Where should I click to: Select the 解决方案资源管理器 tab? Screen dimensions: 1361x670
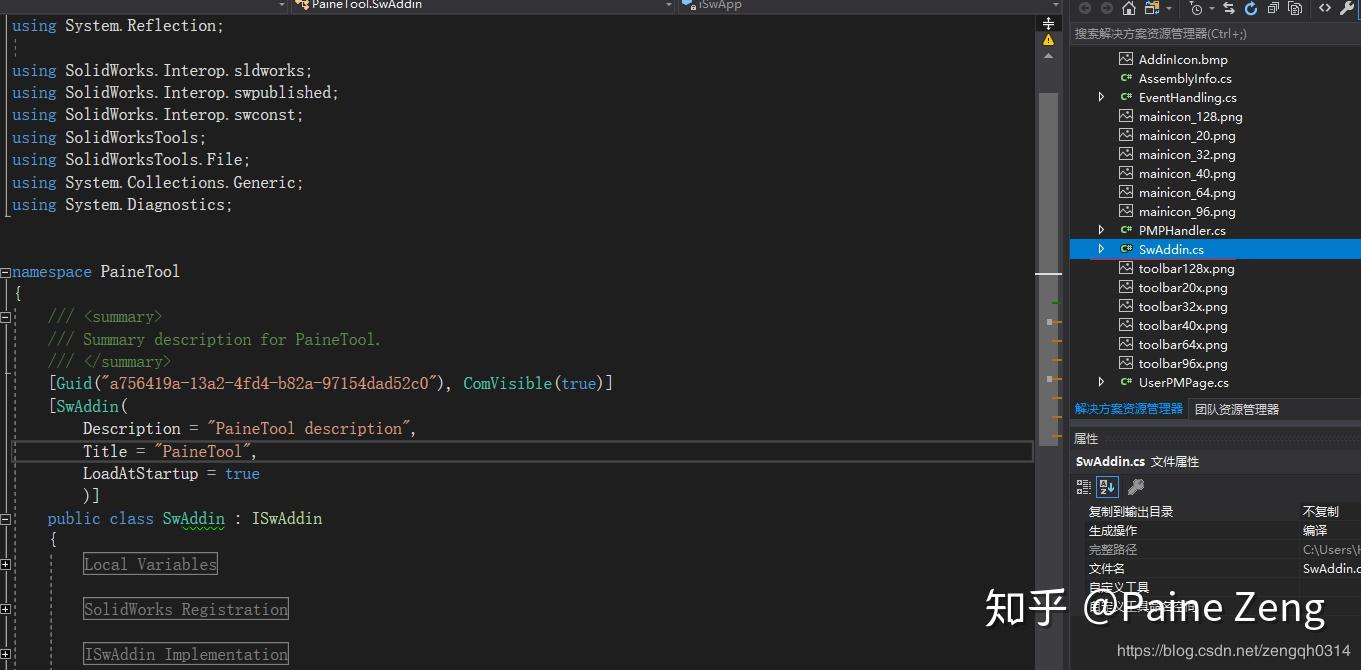coord(1128,408)
